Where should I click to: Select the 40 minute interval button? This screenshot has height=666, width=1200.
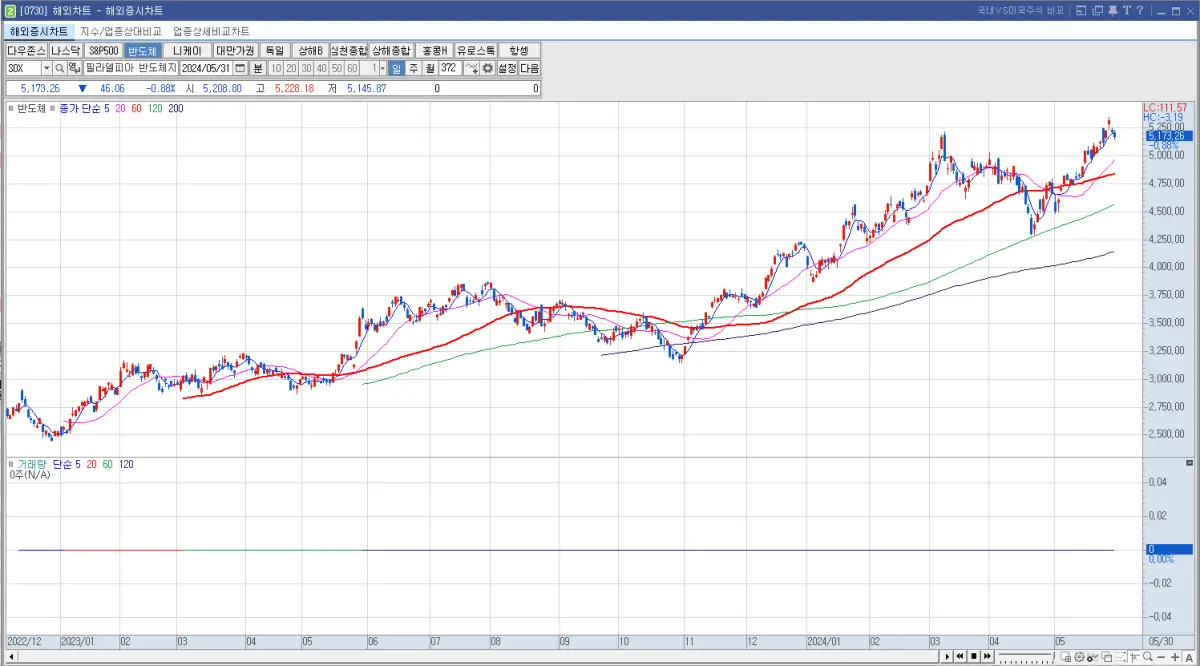(x=321, y=68)
